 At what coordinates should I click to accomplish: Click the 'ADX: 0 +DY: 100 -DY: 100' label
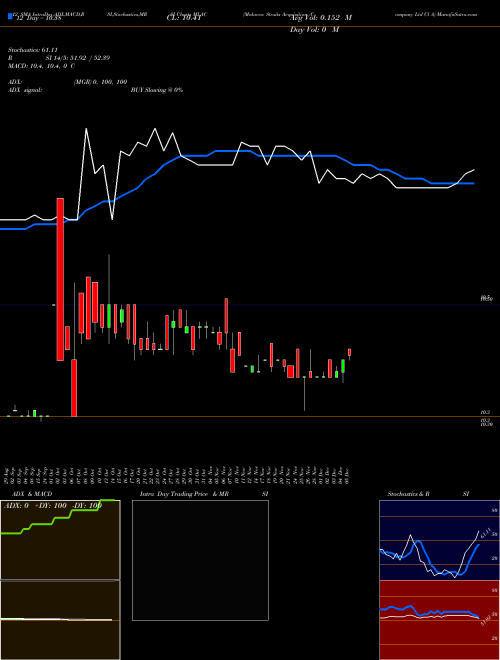(x=53, y=505)
